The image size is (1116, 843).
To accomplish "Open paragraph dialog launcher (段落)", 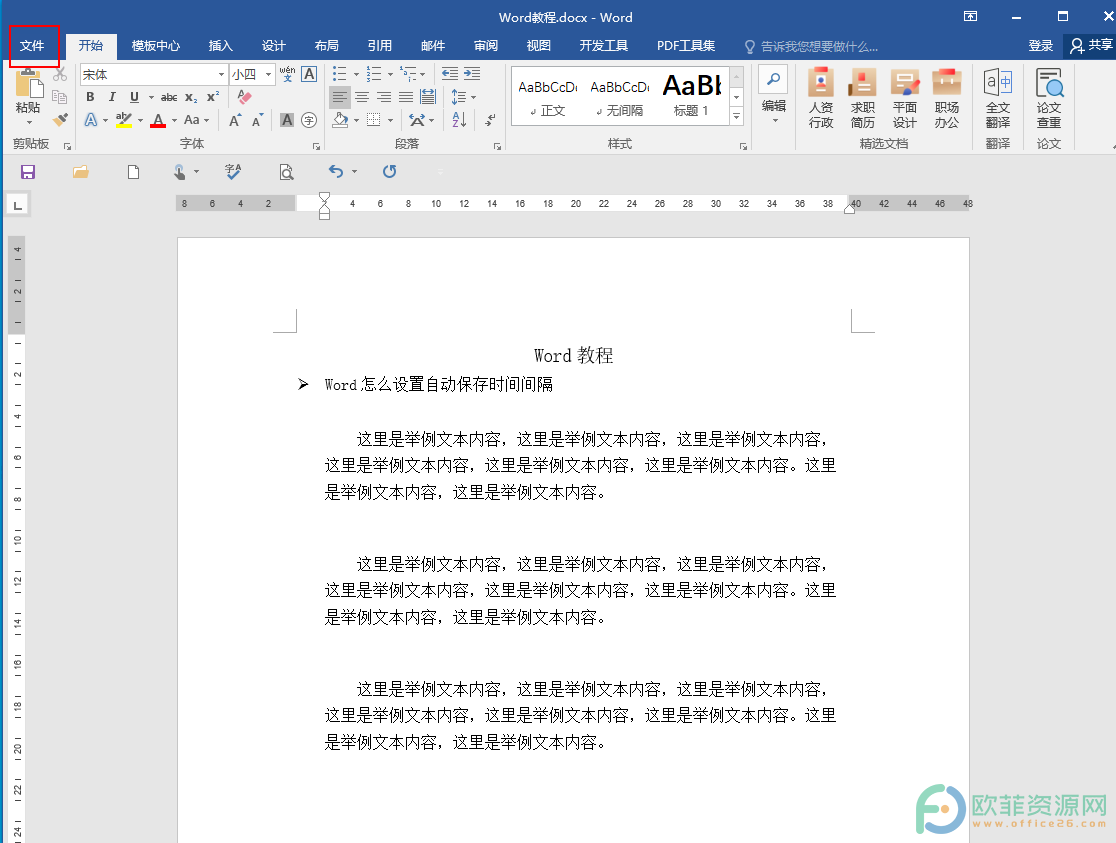I will pos(497,146).
